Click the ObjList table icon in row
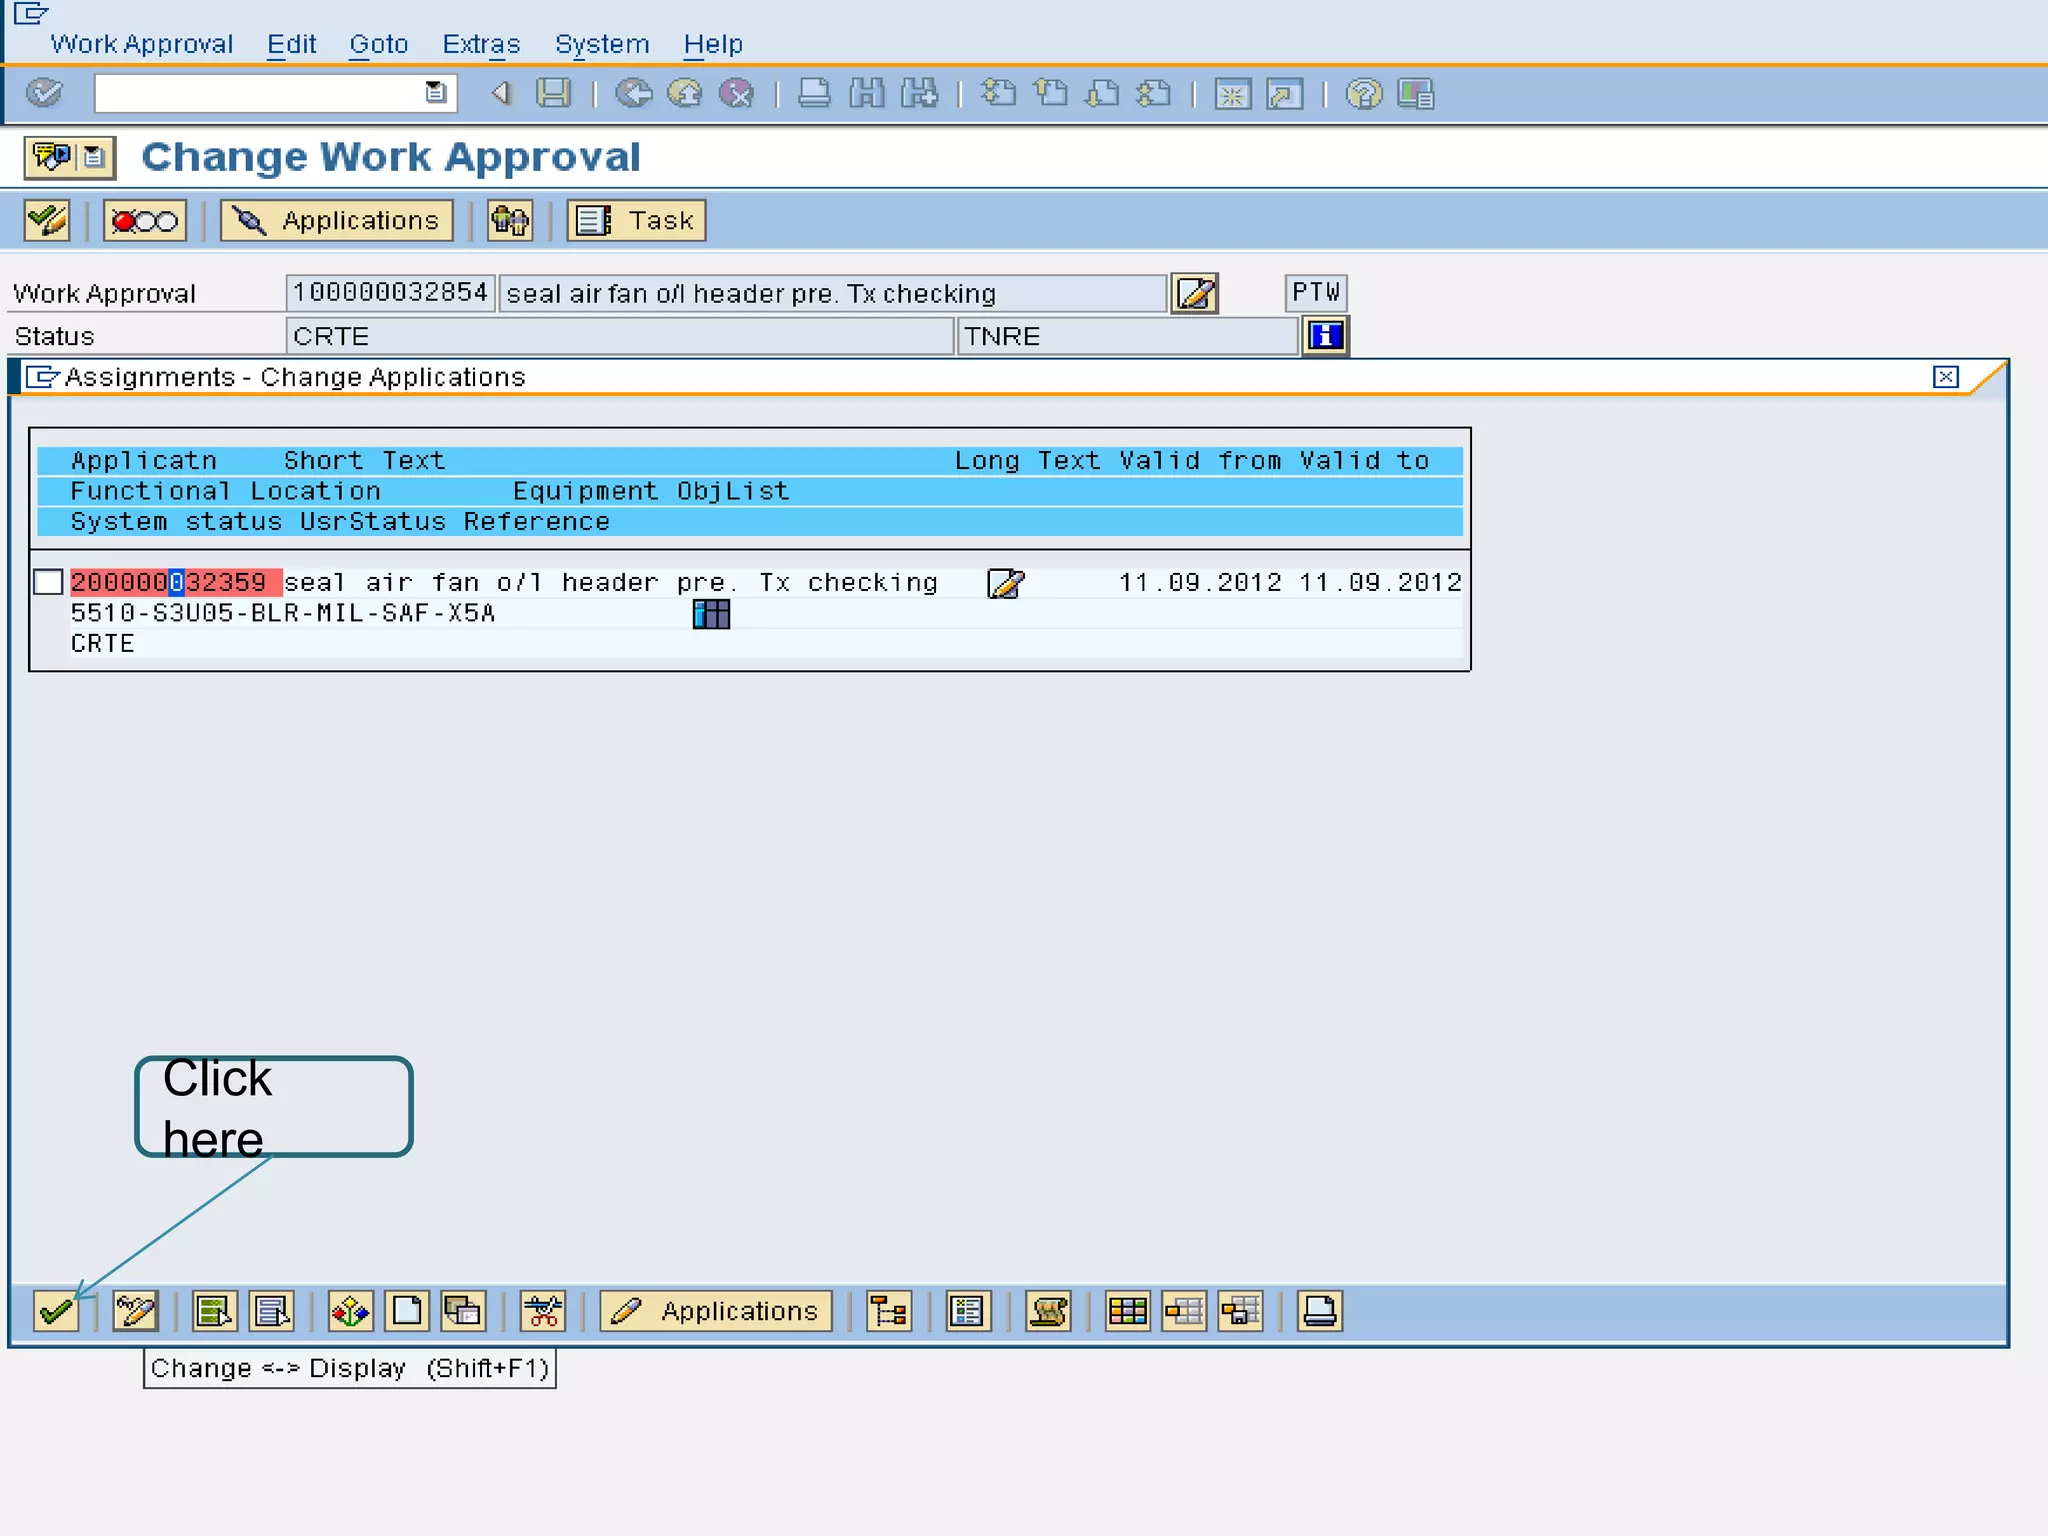The height and width of the screenshot is (1536, 2048). (711, 614)
